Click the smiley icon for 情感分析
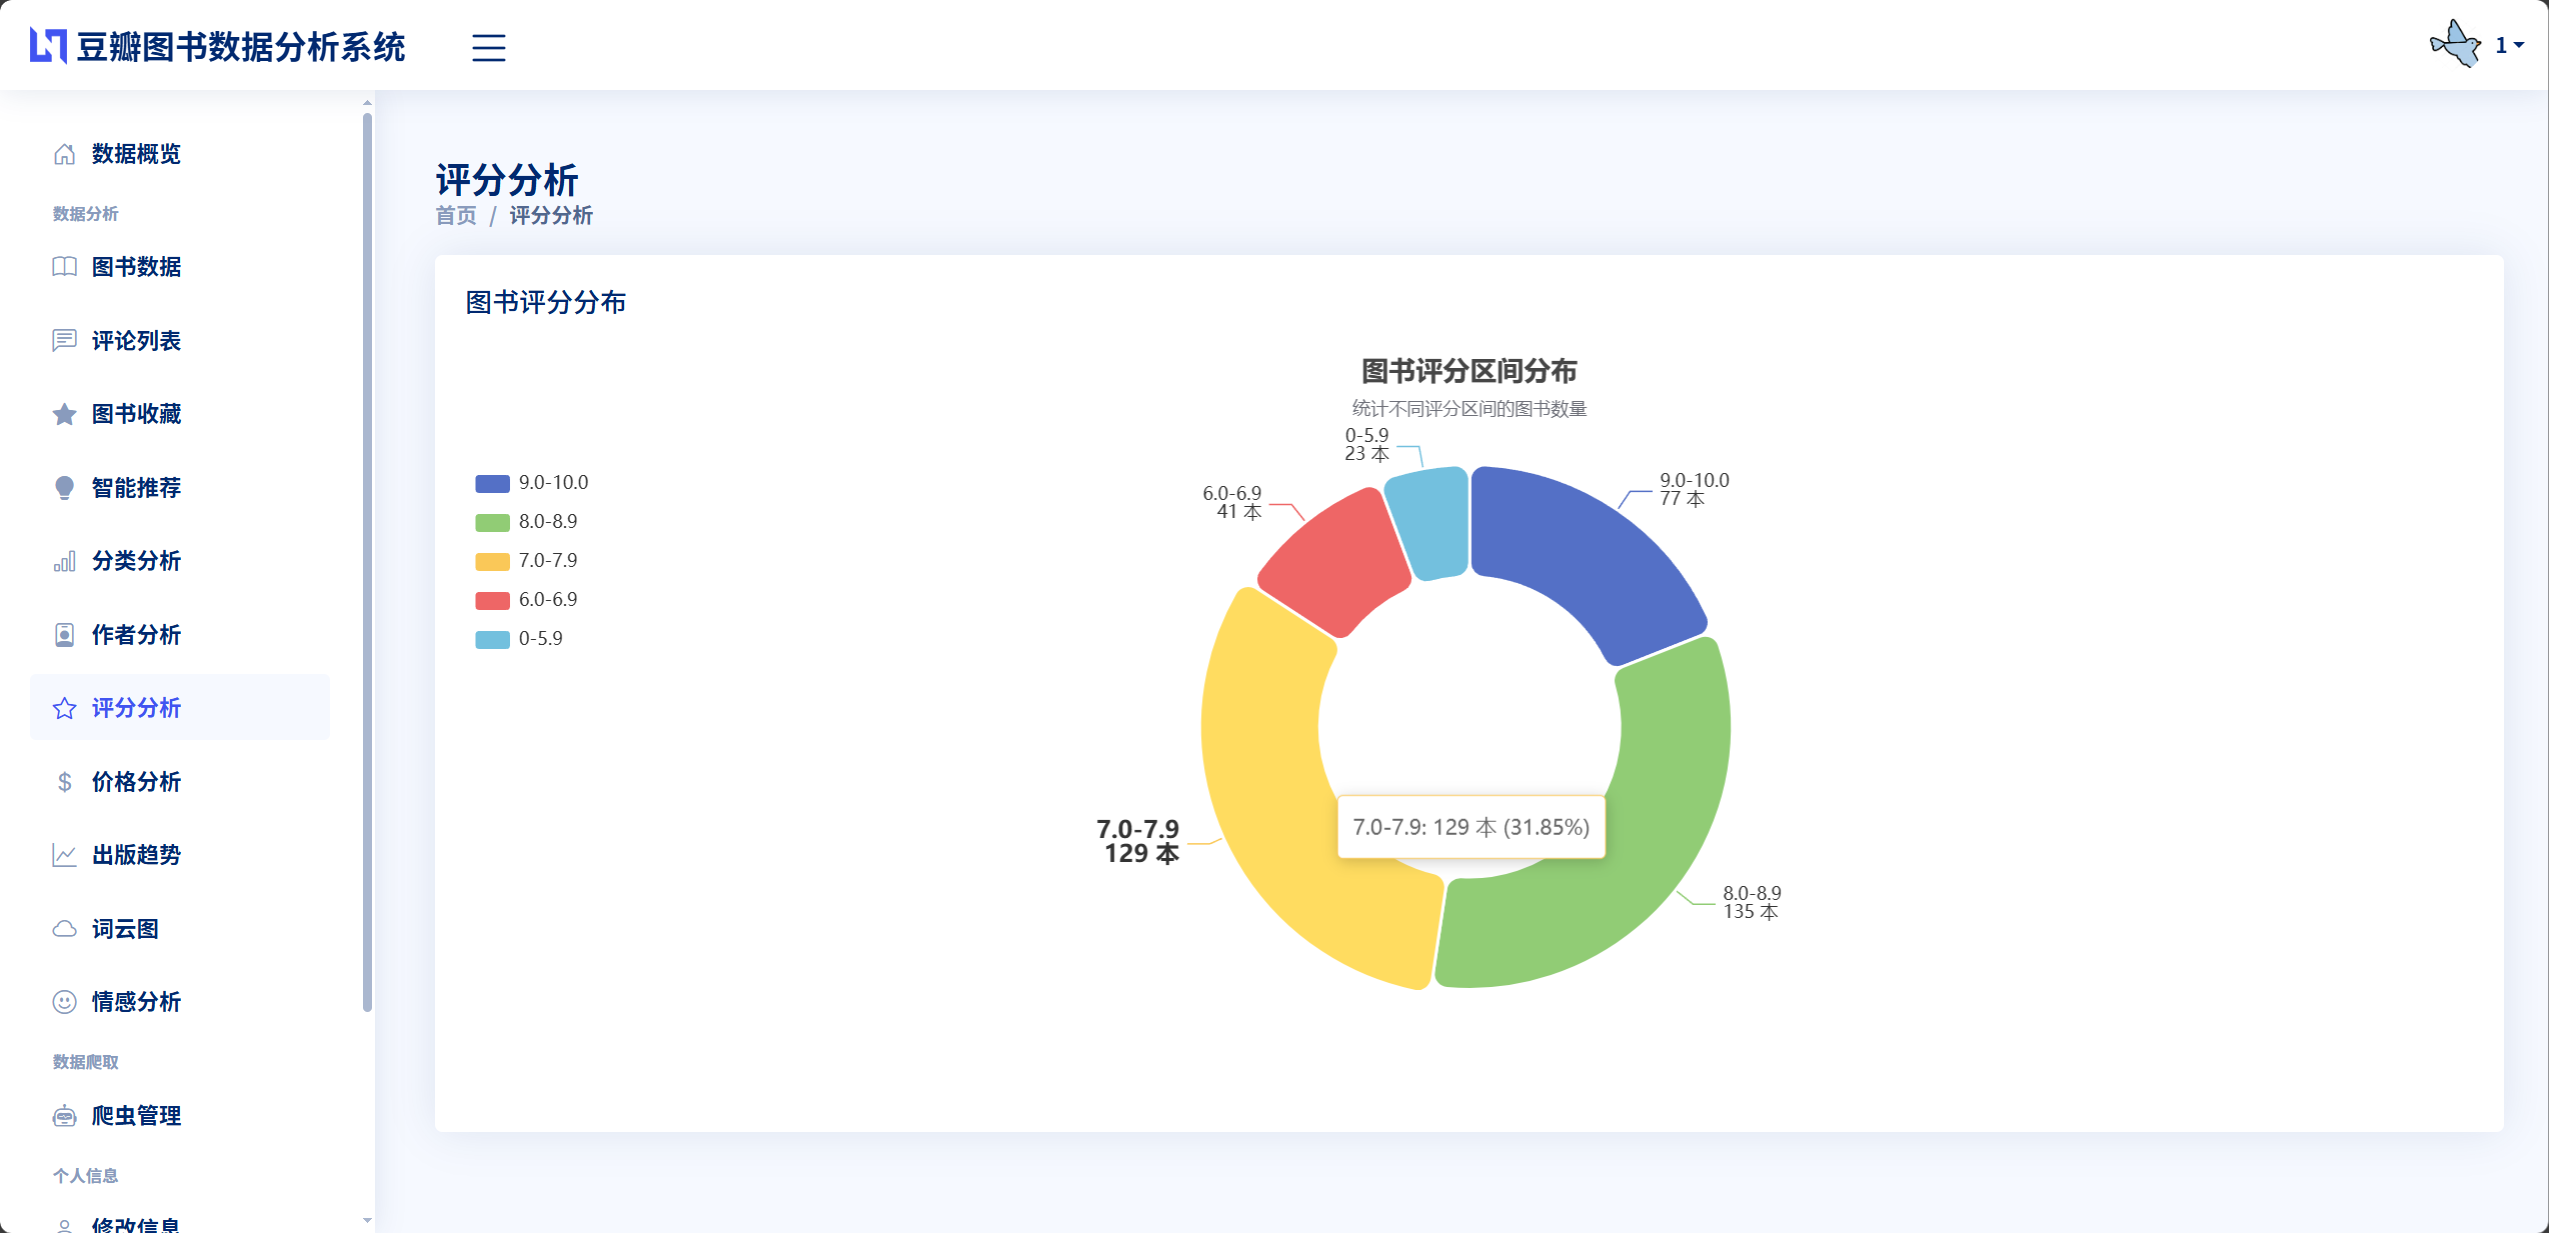 64,1002
